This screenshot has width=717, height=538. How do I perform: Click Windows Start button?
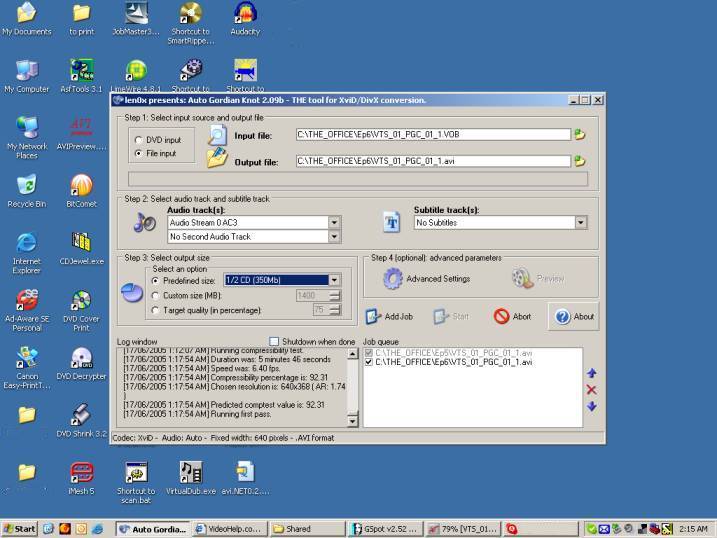pos(19,529)
